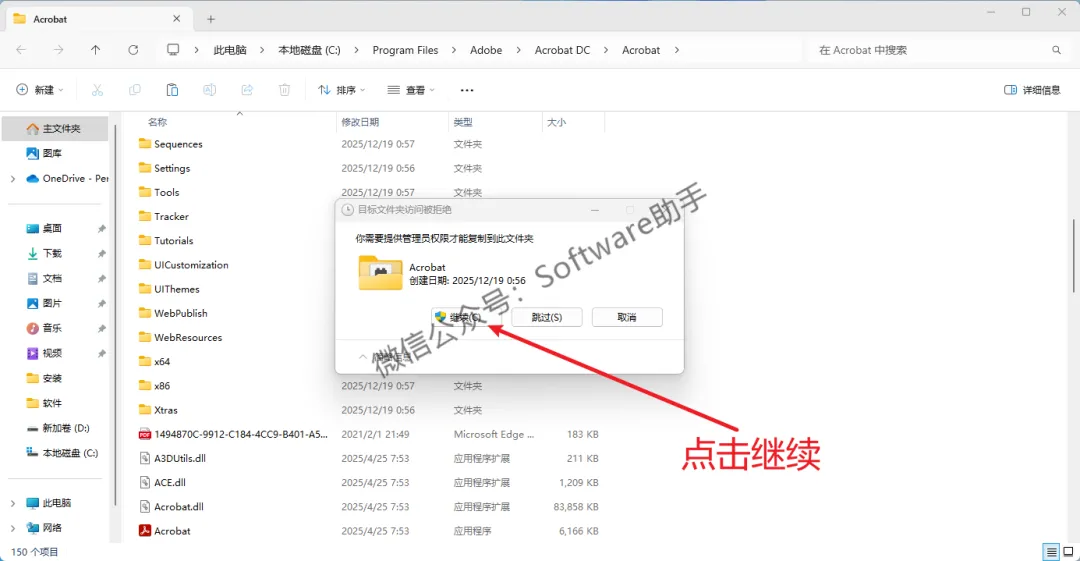Click the rename icon in toolbar
This screenshot has width=1080, height=561.
pos(209,90)
